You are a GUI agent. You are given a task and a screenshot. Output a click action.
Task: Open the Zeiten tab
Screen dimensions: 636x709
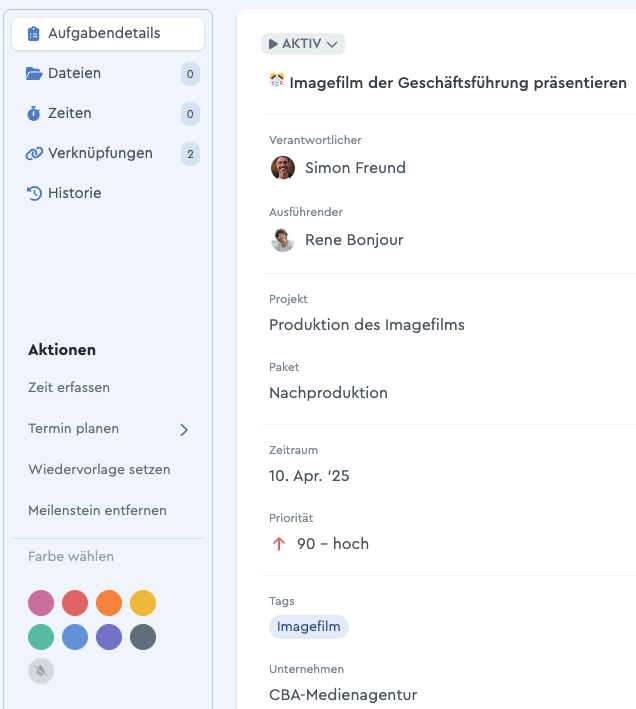click(x=108, y=113)
